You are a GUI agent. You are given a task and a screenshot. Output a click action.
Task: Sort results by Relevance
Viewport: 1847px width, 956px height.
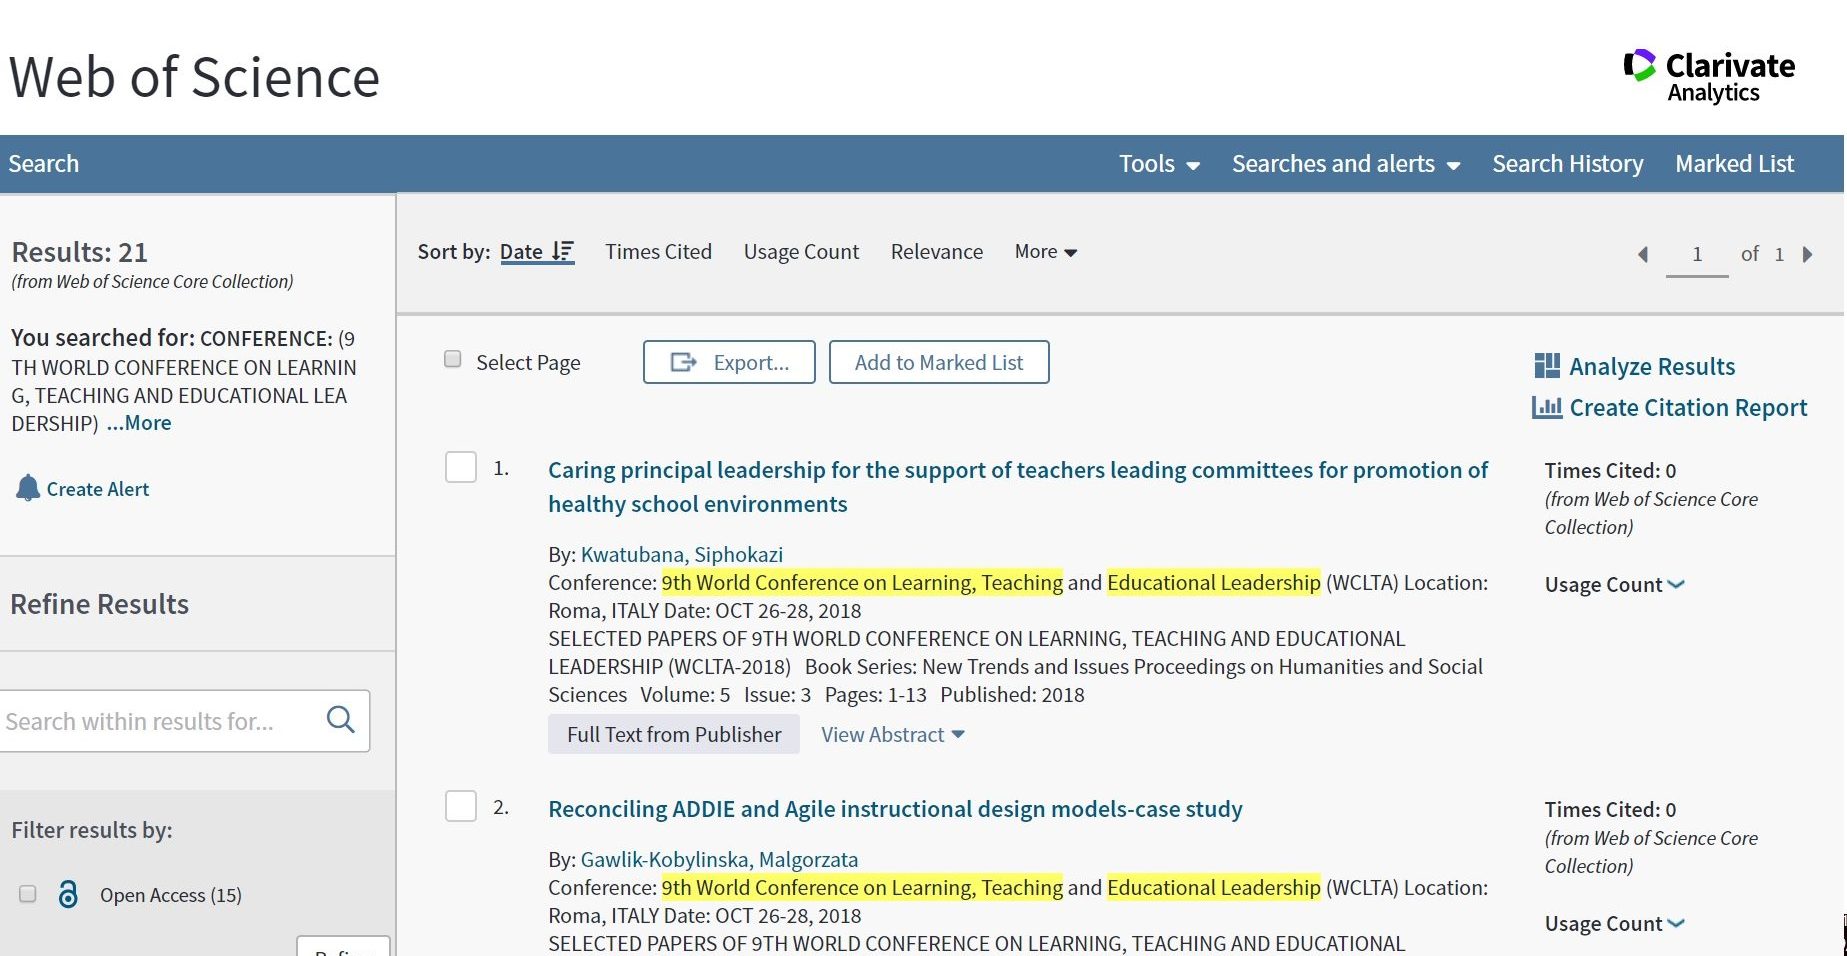937,252
